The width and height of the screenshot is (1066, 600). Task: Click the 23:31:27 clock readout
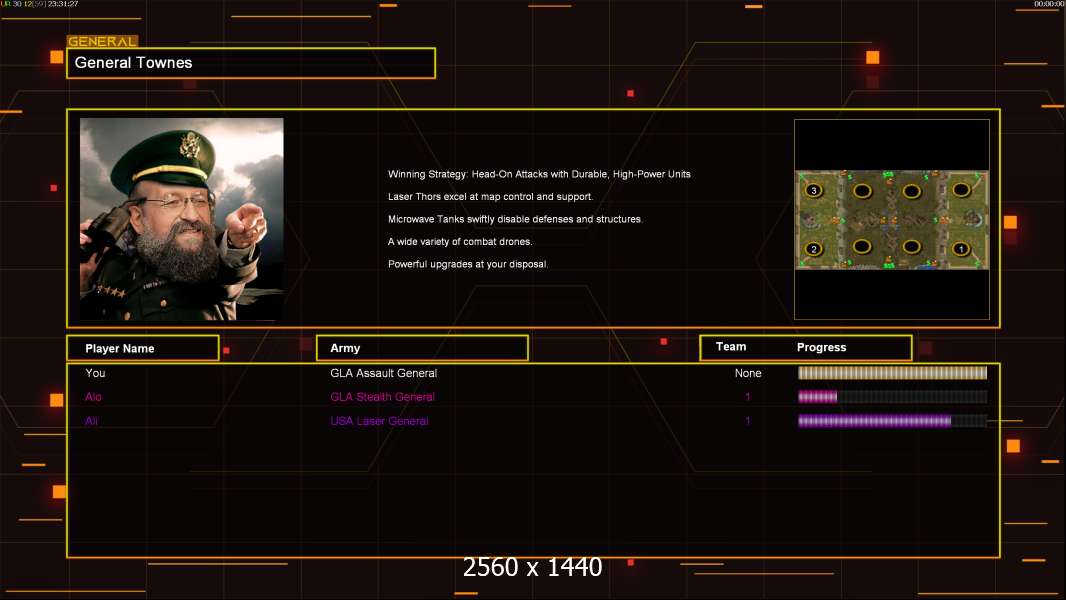[x=63, y=4]
